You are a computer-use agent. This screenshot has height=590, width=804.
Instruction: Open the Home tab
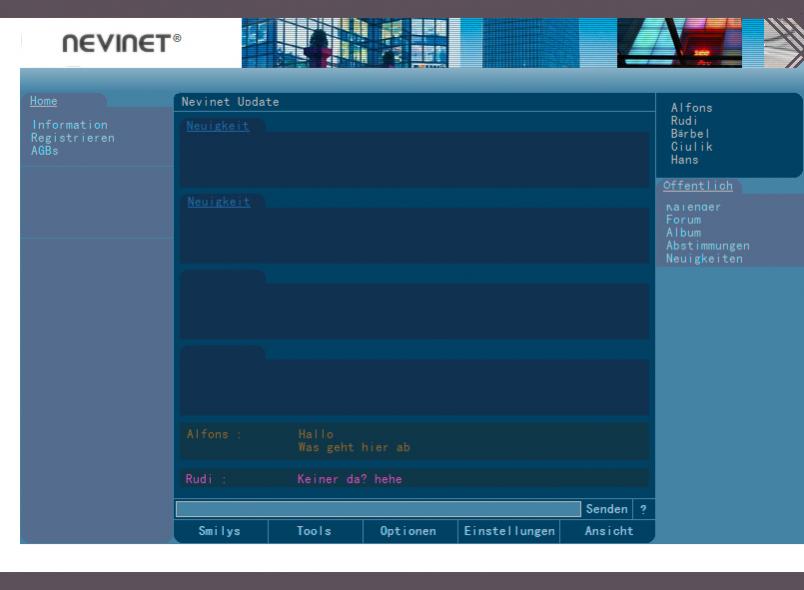tap(44, 101)
